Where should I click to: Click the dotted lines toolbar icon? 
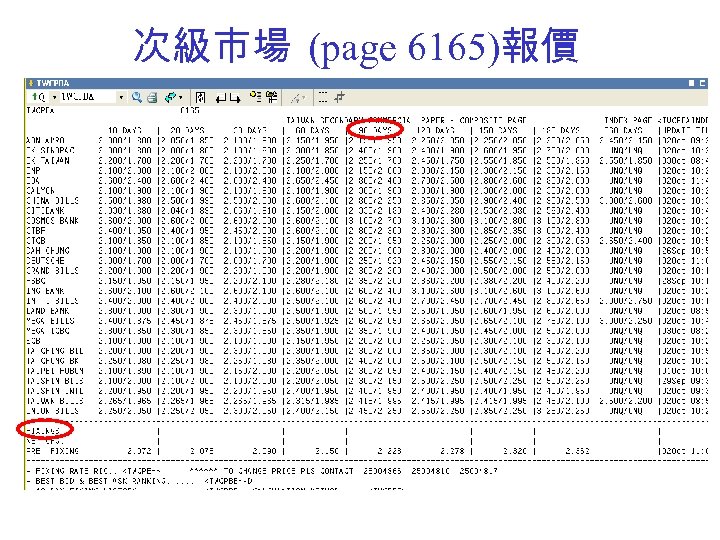tap(323, 97)
